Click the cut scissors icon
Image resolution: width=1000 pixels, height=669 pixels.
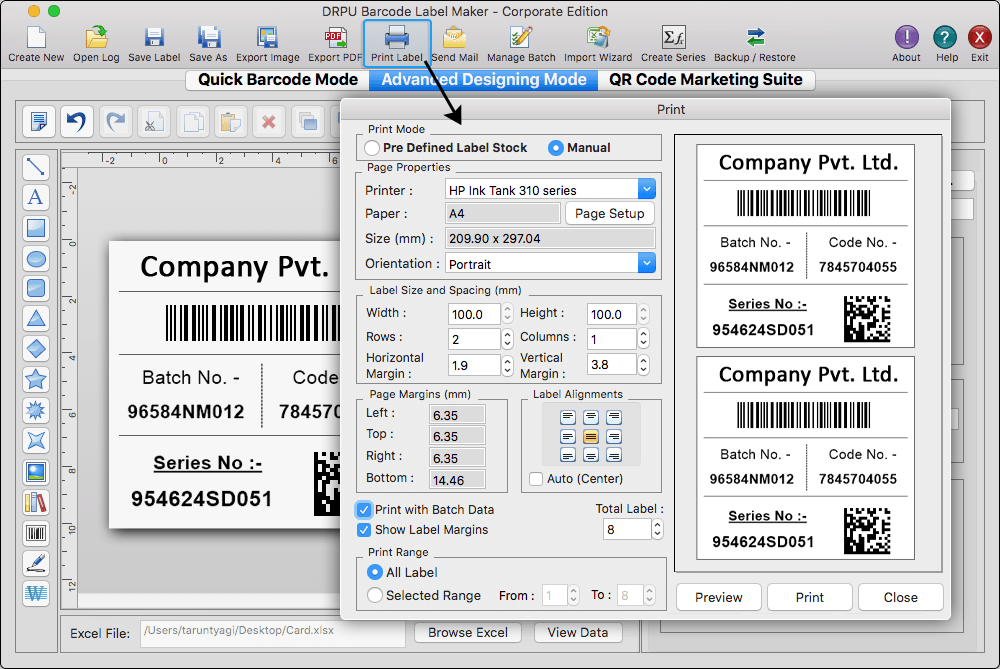(x=154, y=121)
